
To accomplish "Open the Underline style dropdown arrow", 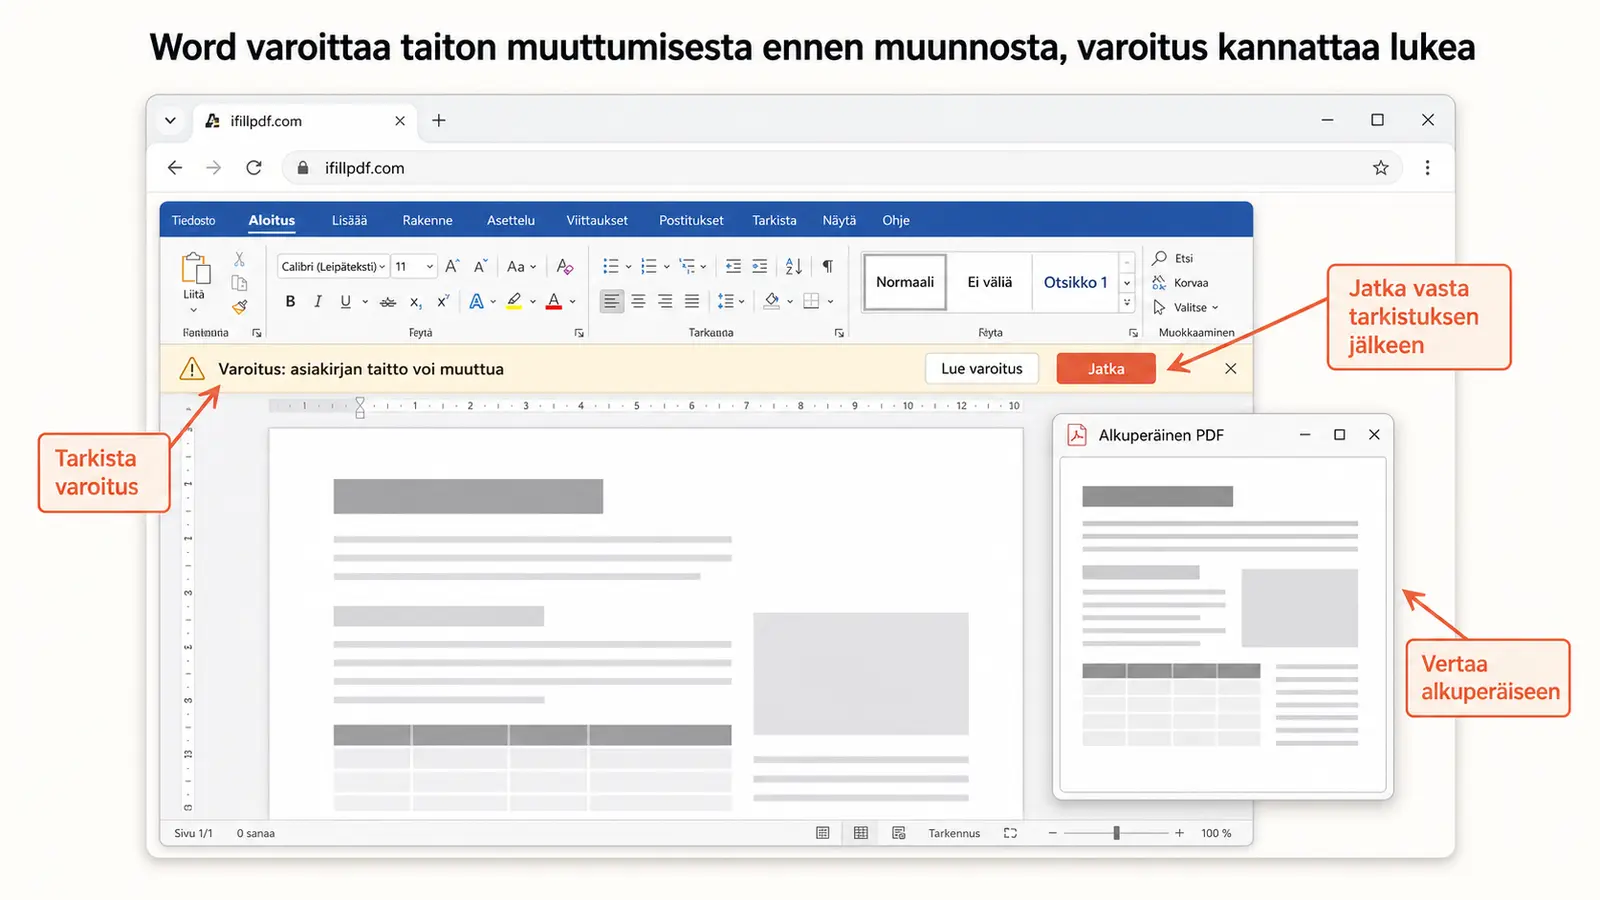I will coord(365,301).
